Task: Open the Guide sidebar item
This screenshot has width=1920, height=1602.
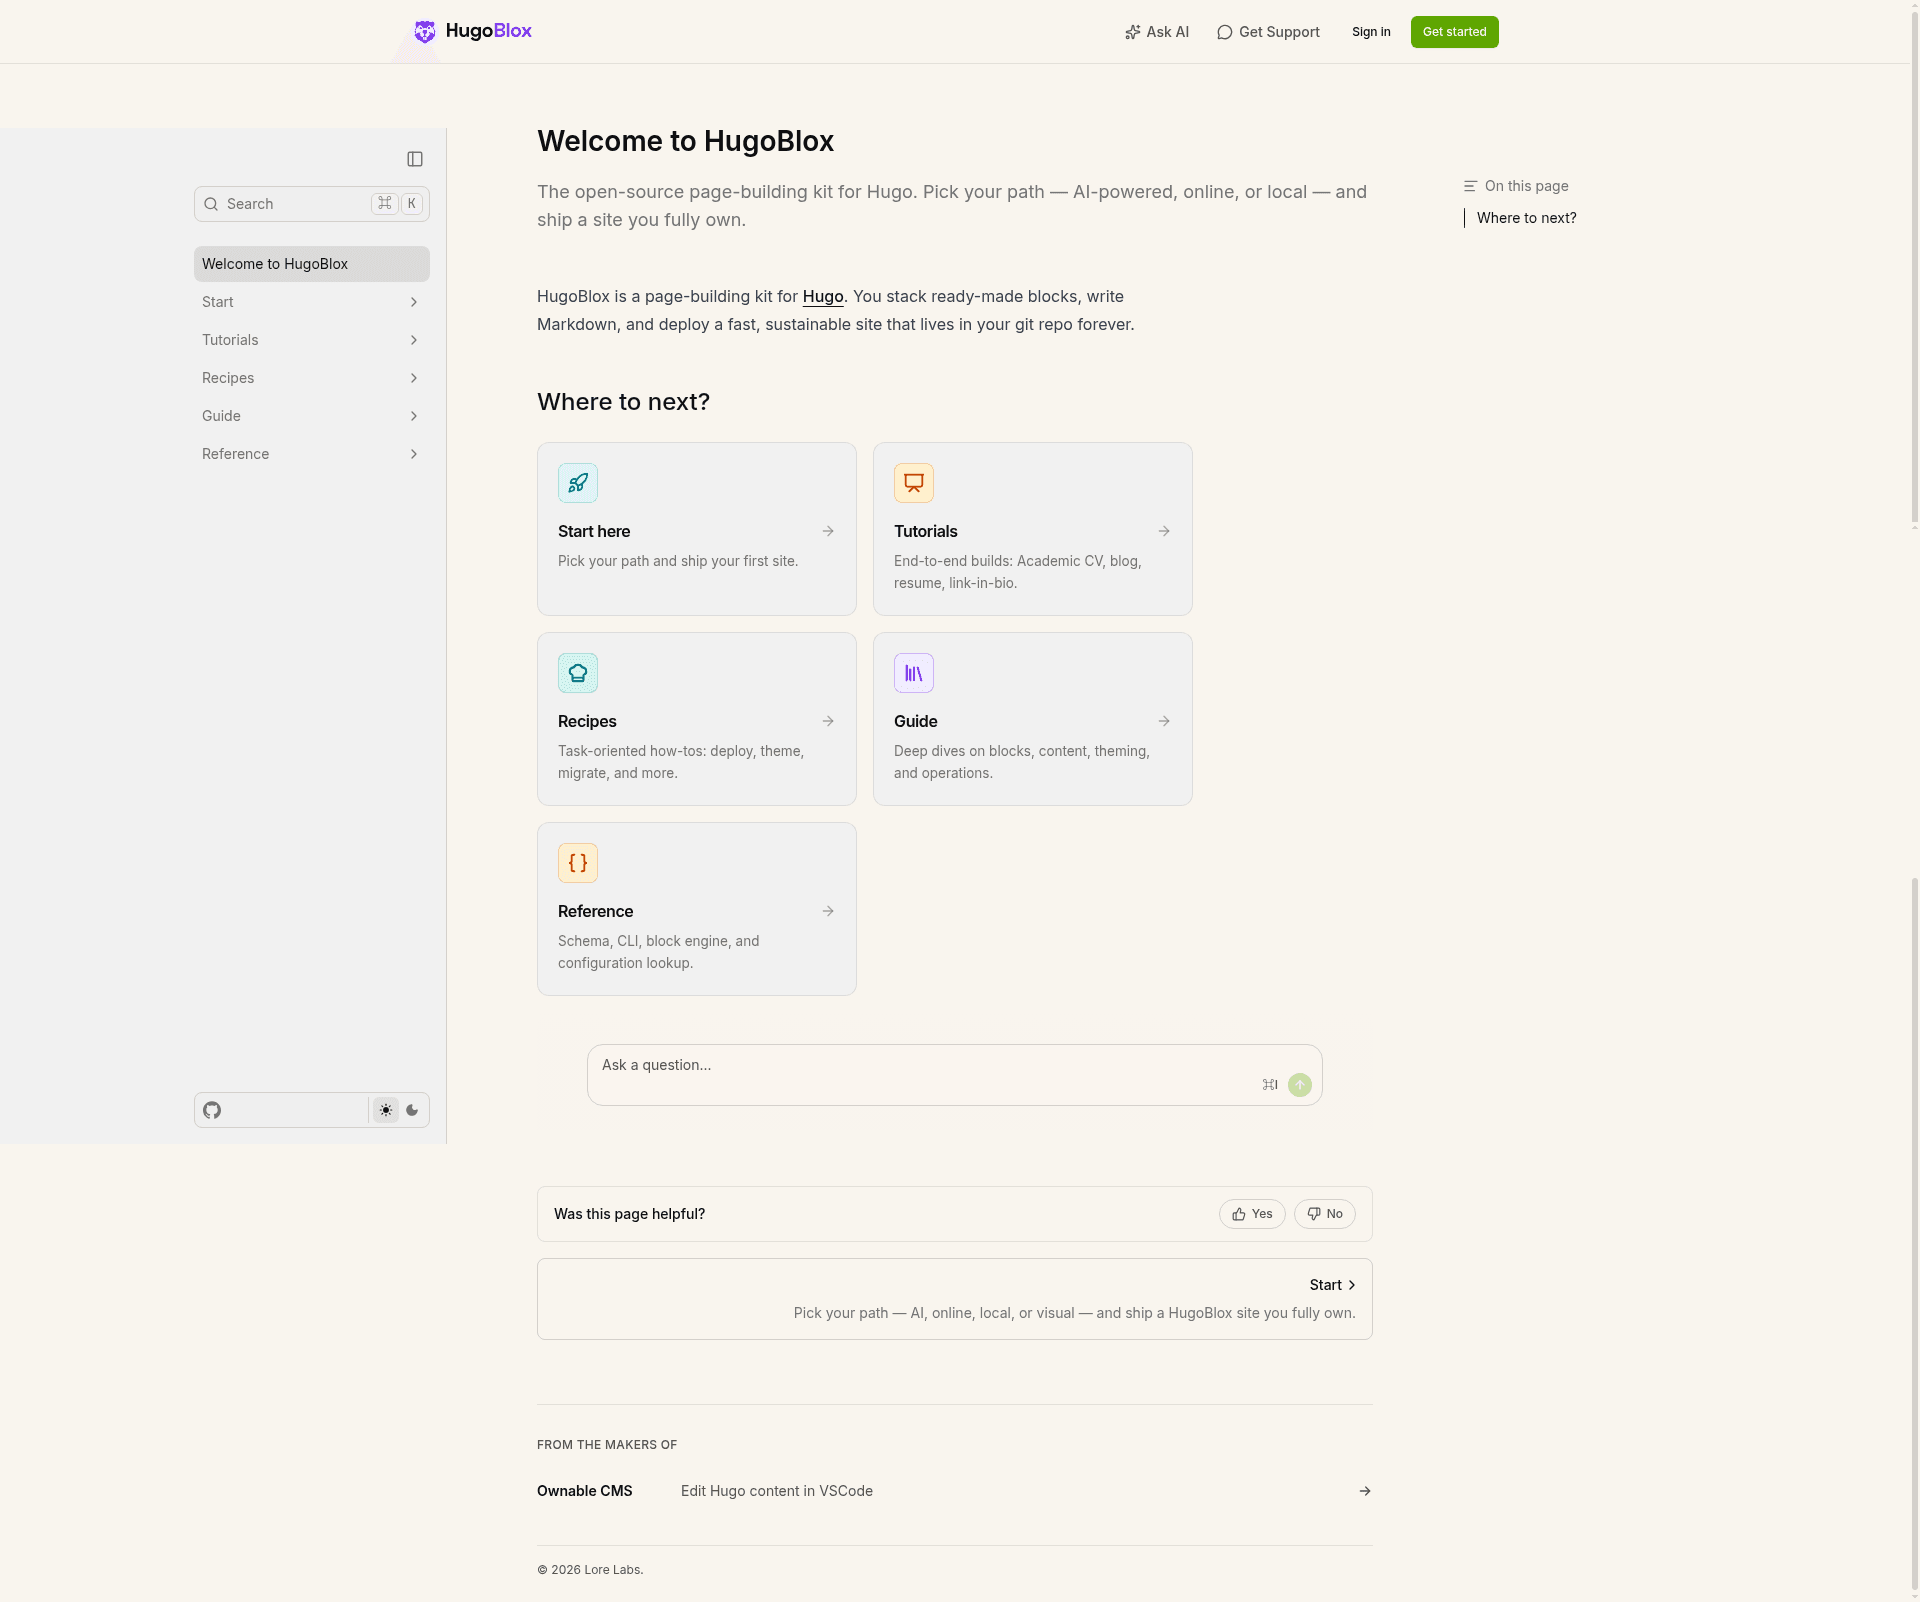Action: [312, 416]
